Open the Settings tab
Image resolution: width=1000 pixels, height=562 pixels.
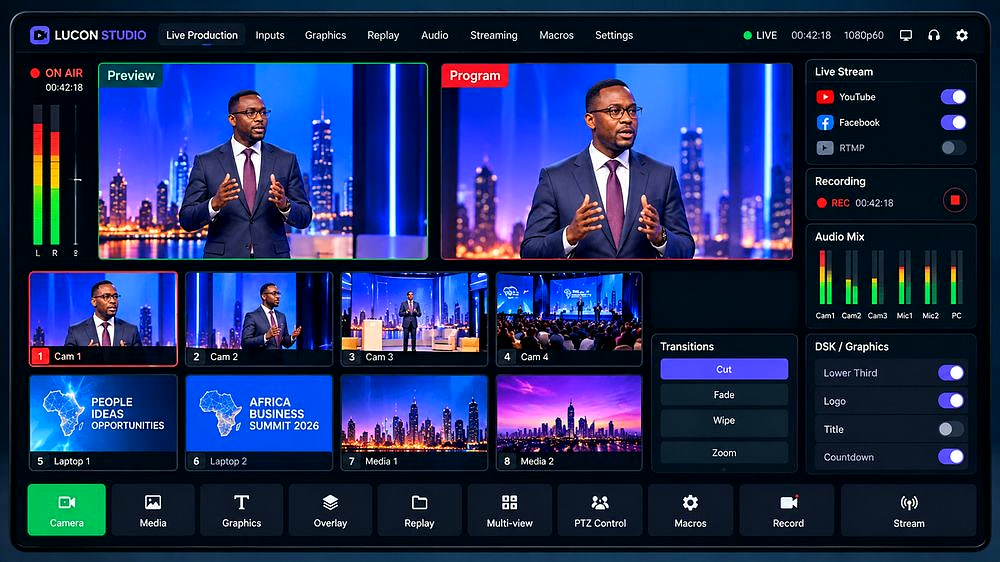point(614,35)
